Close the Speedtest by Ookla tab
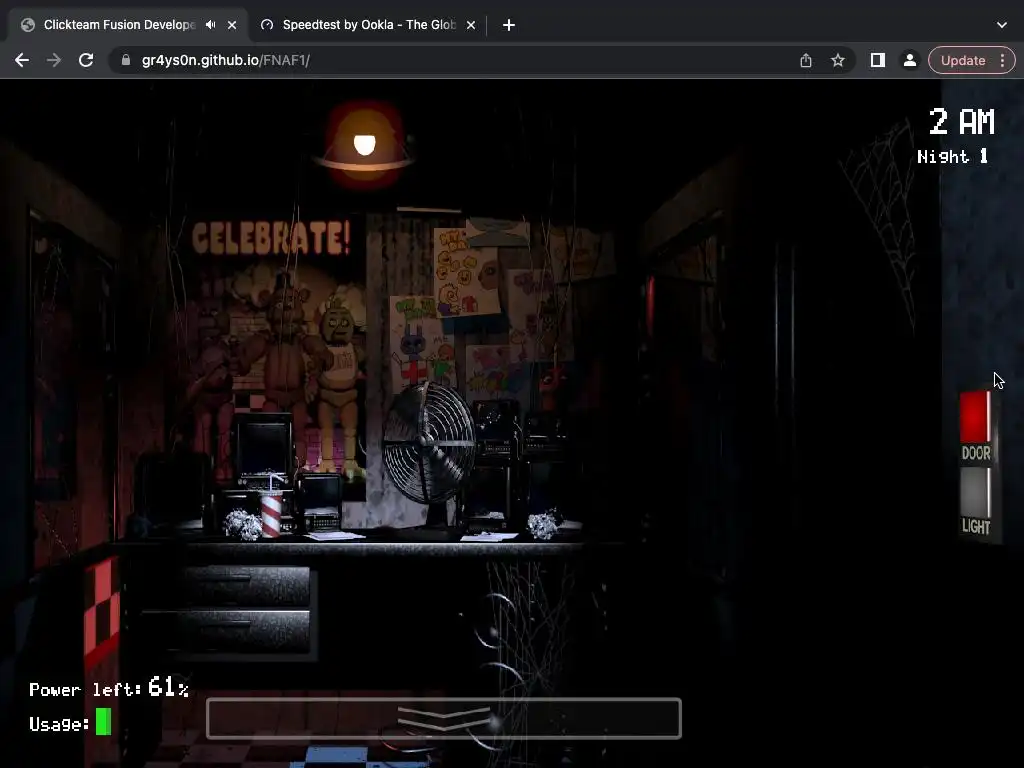The width and height of the screenshot is (1024, 768). [x=471, y=25]
